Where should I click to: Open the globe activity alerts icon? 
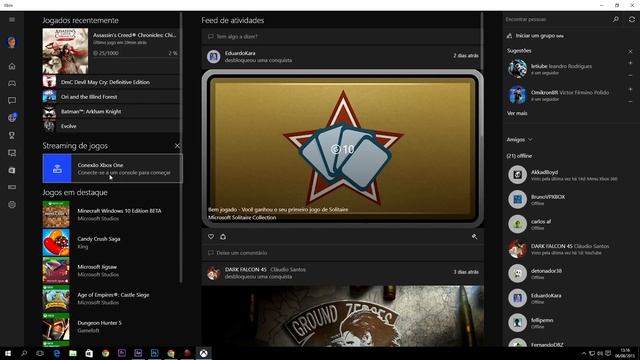point(12,118)
